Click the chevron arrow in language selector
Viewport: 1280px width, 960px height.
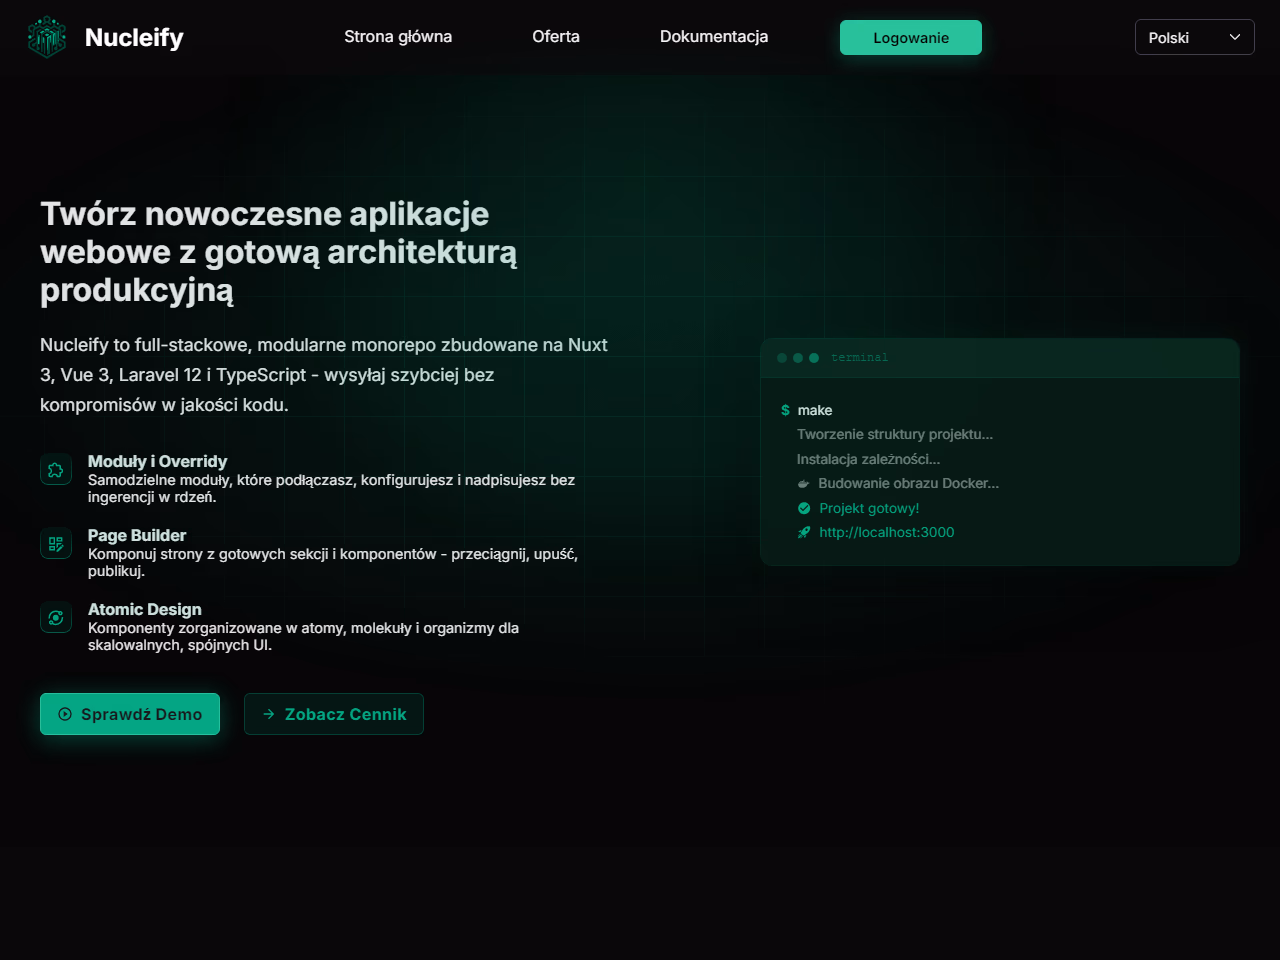tap(1235, 38)
